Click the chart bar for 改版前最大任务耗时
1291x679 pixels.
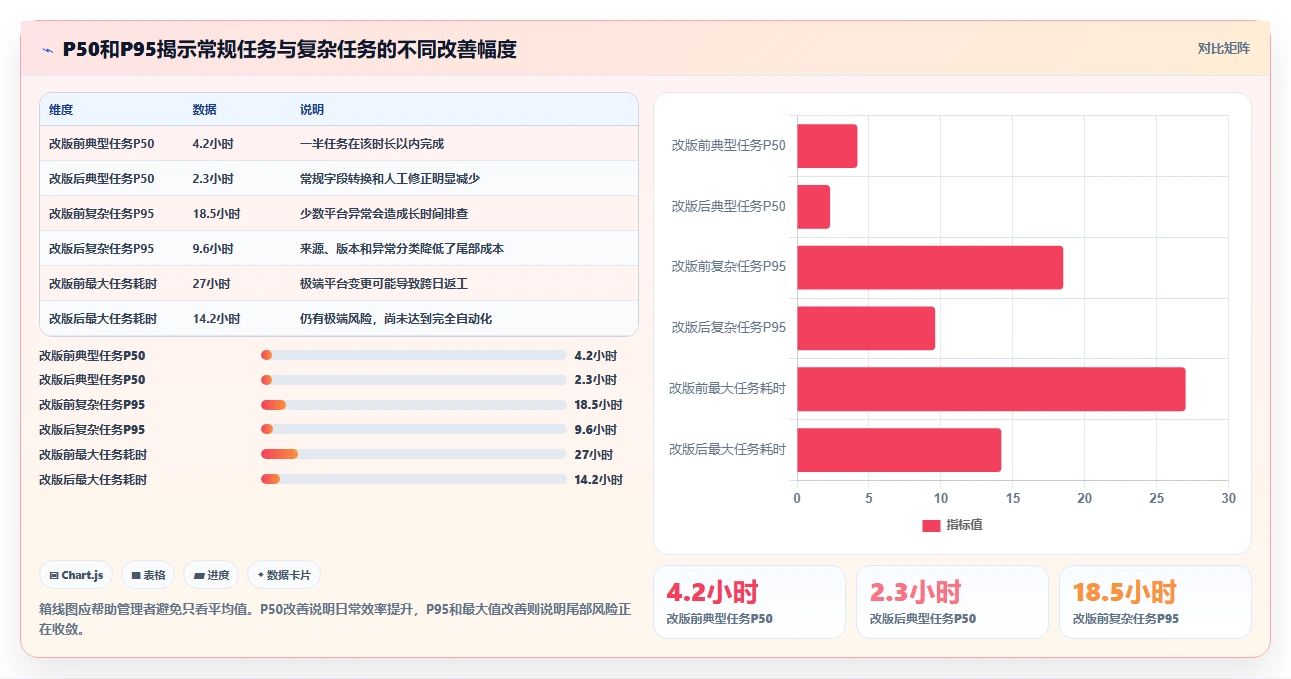[991, 389]
